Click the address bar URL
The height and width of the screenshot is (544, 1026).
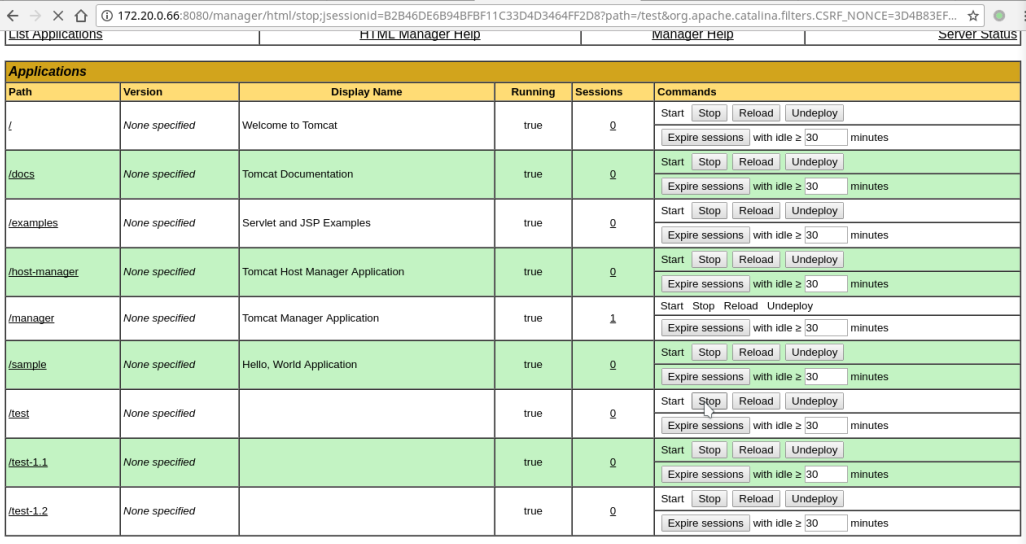click(537, 16)
